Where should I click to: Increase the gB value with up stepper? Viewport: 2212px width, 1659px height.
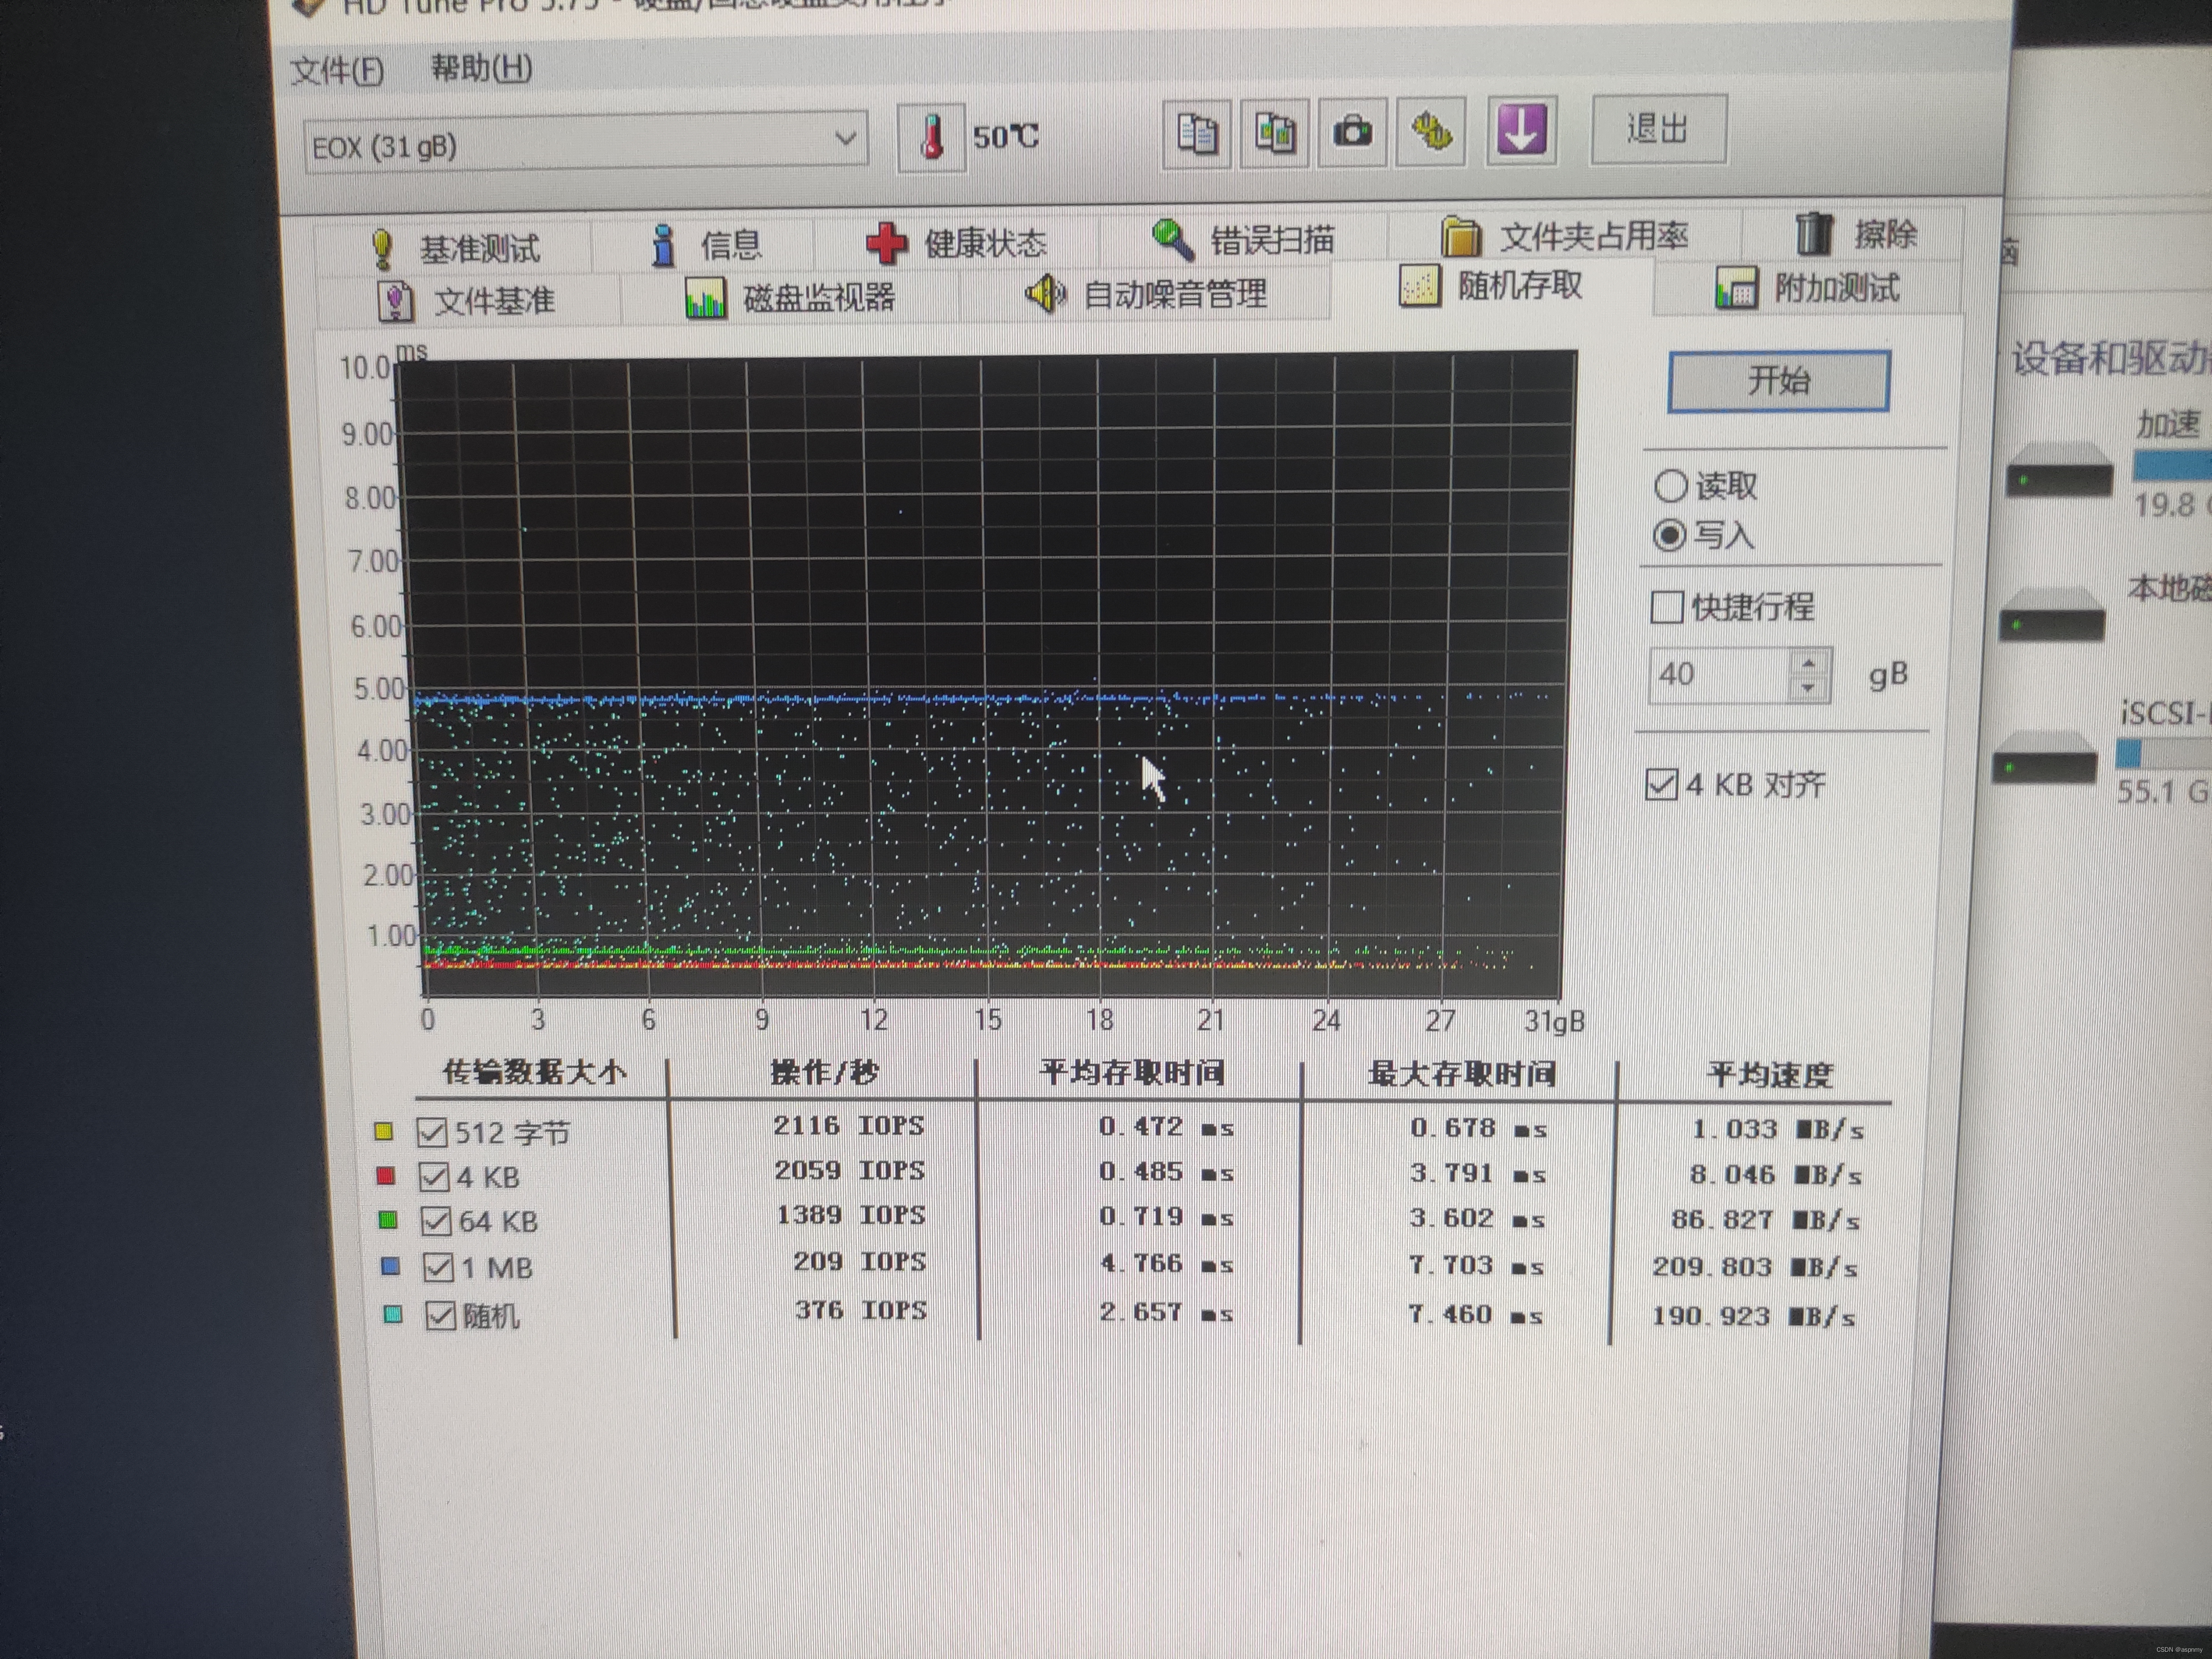click(1808, 664)
